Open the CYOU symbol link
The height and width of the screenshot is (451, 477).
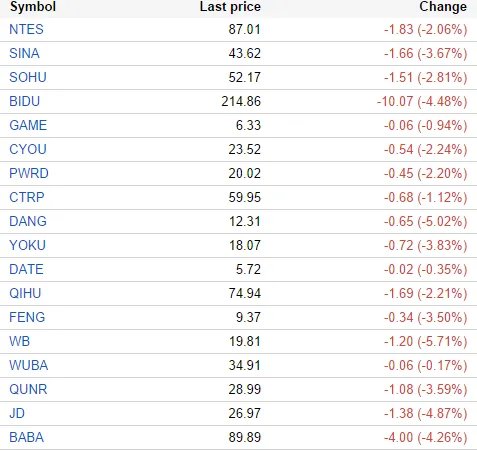[28, 149]
